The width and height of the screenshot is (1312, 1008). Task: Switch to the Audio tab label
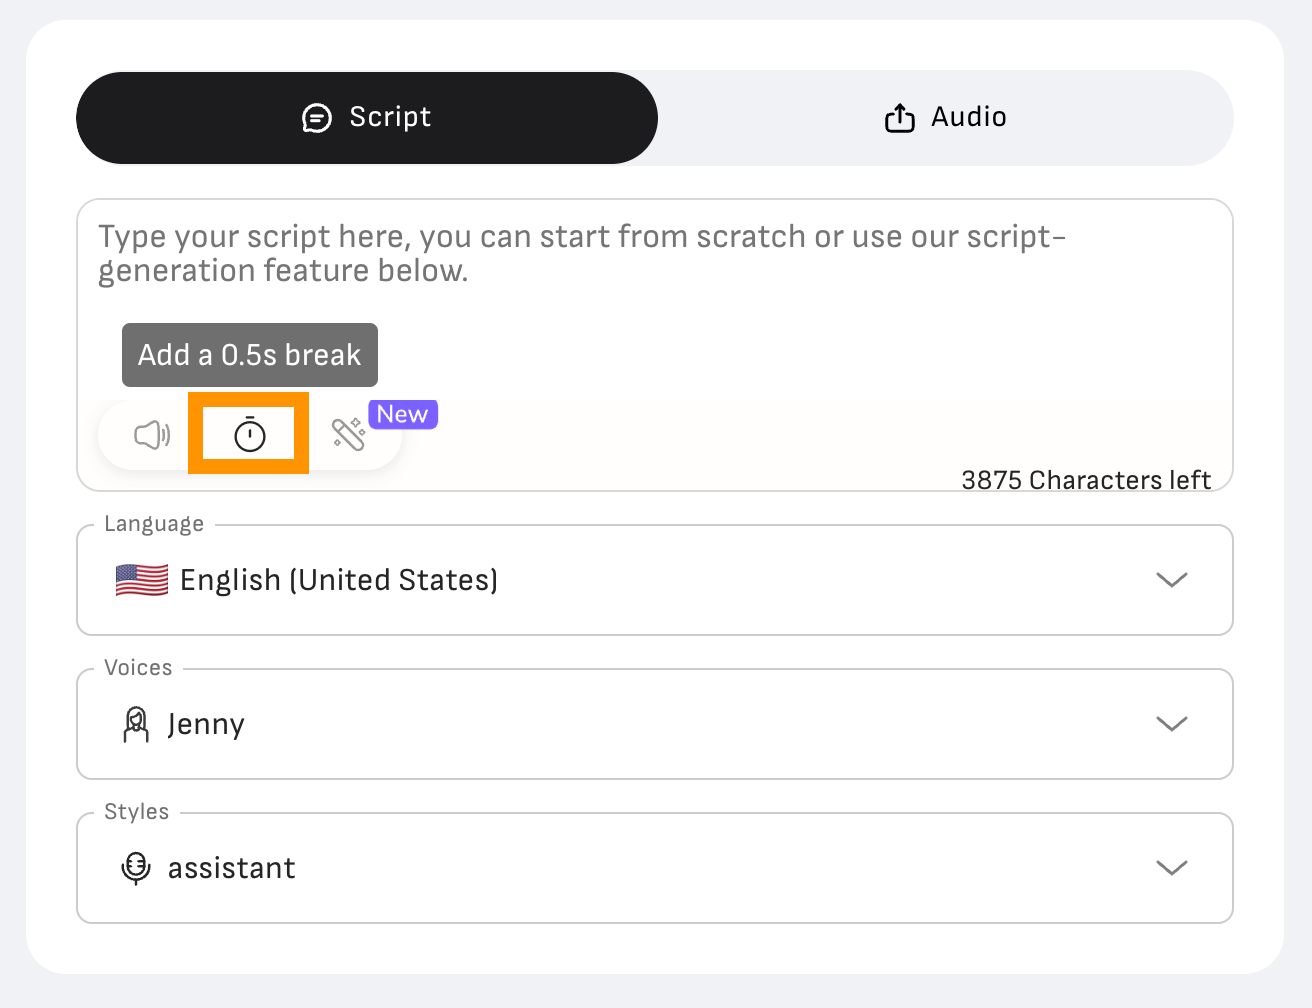[x=968, y=117]
